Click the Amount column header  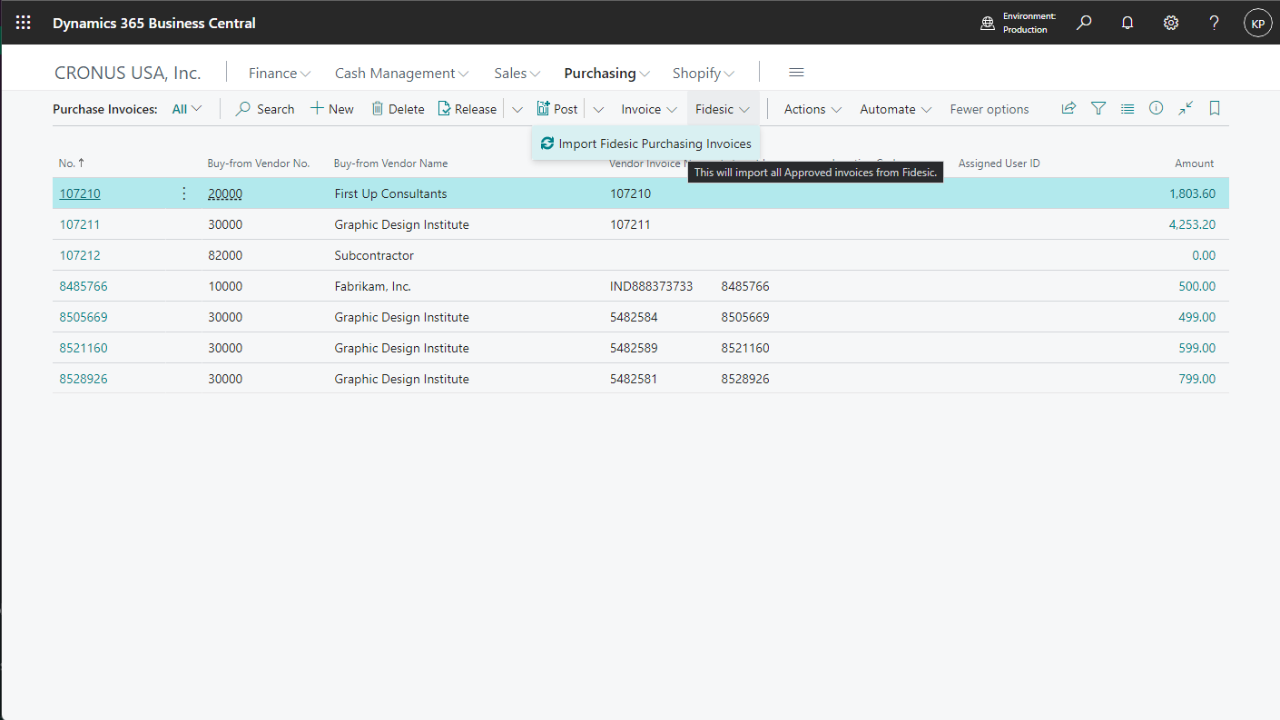pos(1194,163)
